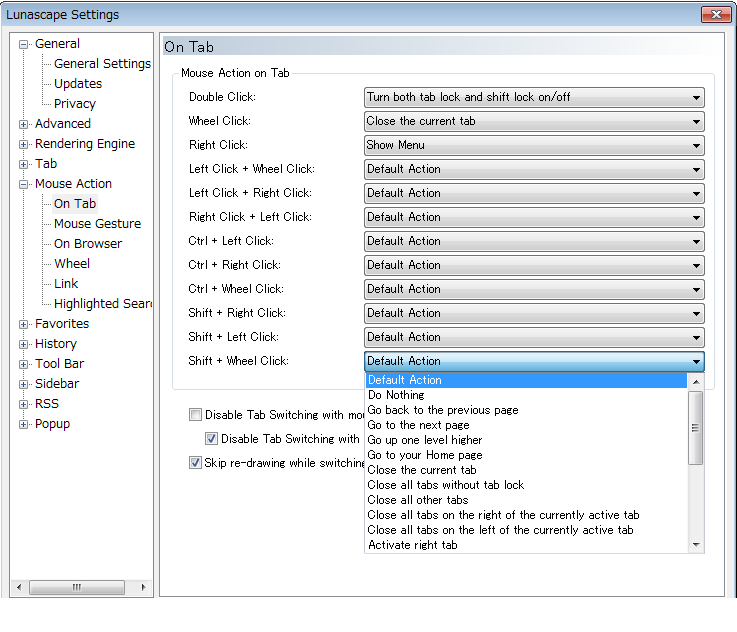737x632 pixels.
Task: Choose Go to your Home page
Action: tap(526, 455)
